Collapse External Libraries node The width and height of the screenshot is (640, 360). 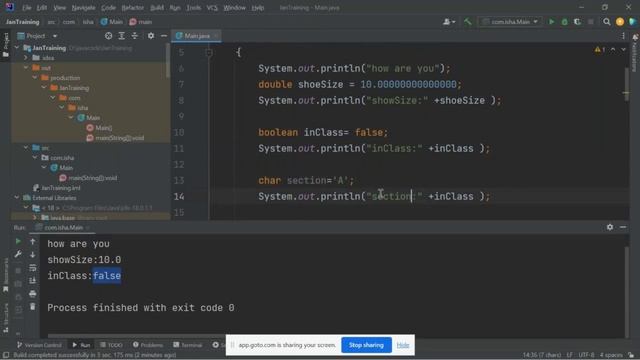[17, 198]
